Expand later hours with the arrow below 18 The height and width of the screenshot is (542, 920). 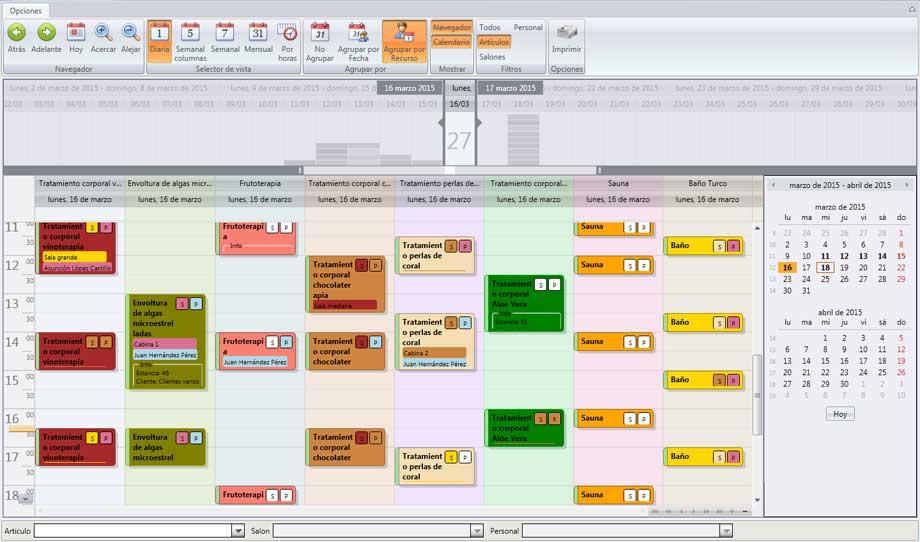click(x=25, y=499)
